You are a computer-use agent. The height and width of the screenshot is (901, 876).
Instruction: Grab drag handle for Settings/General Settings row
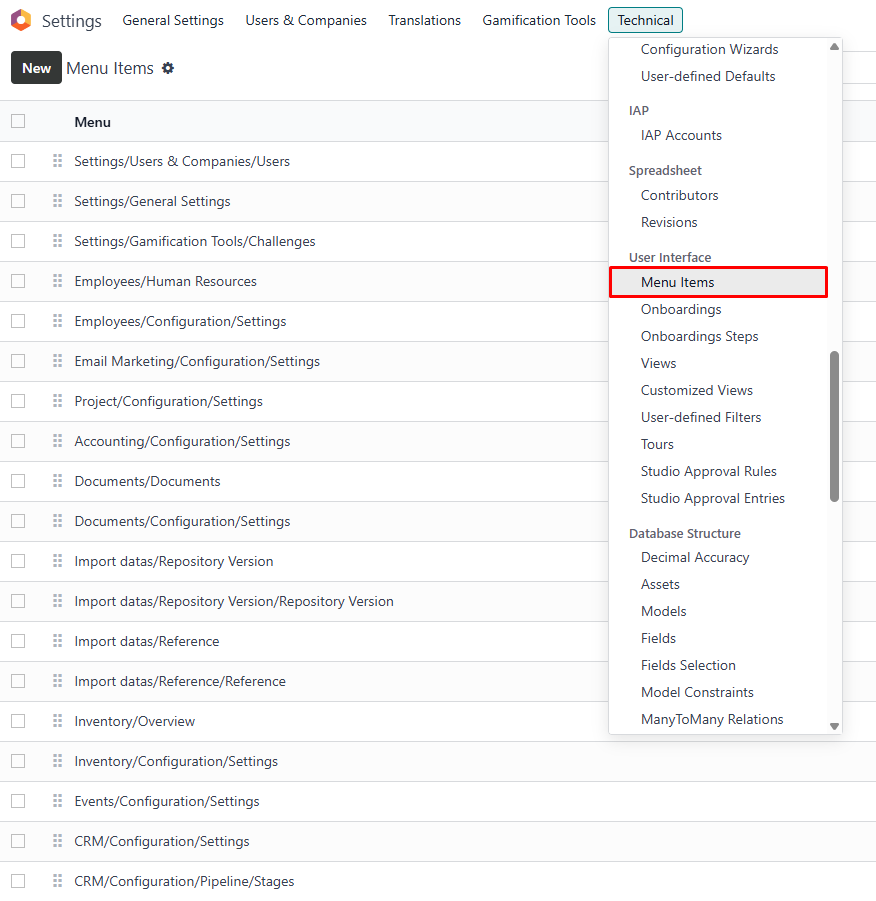pos(57,201)
